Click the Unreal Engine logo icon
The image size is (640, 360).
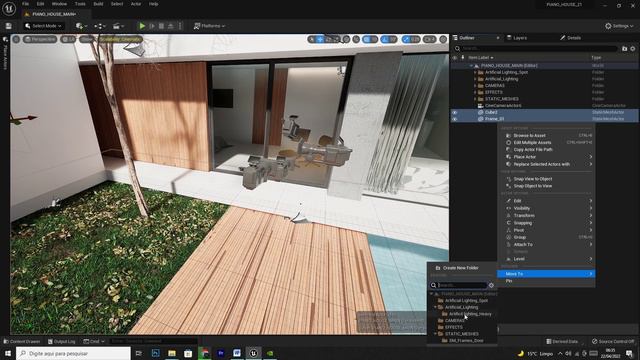point(9,8)
